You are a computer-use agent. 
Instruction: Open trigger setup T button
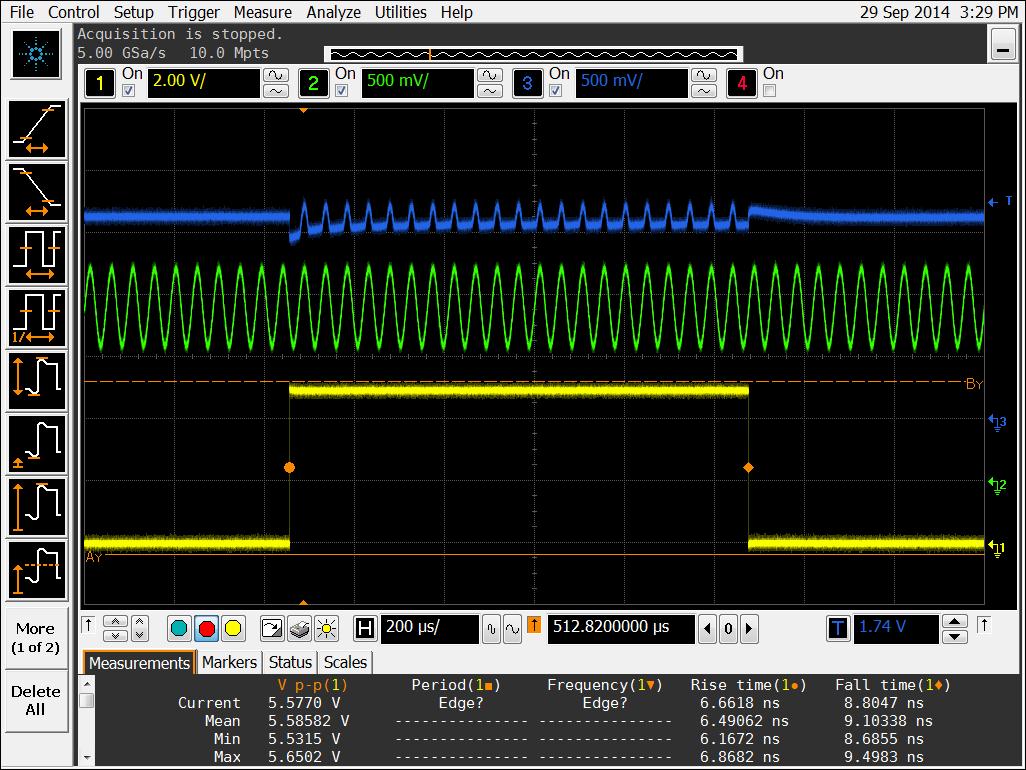pos(838,629)
